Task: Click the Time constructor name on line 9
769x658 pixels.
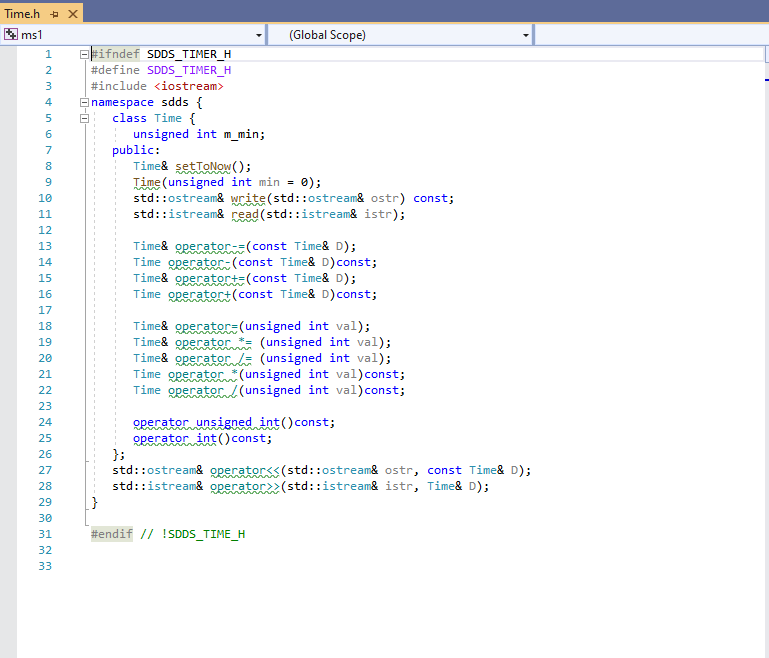Action: pos(147,182)
